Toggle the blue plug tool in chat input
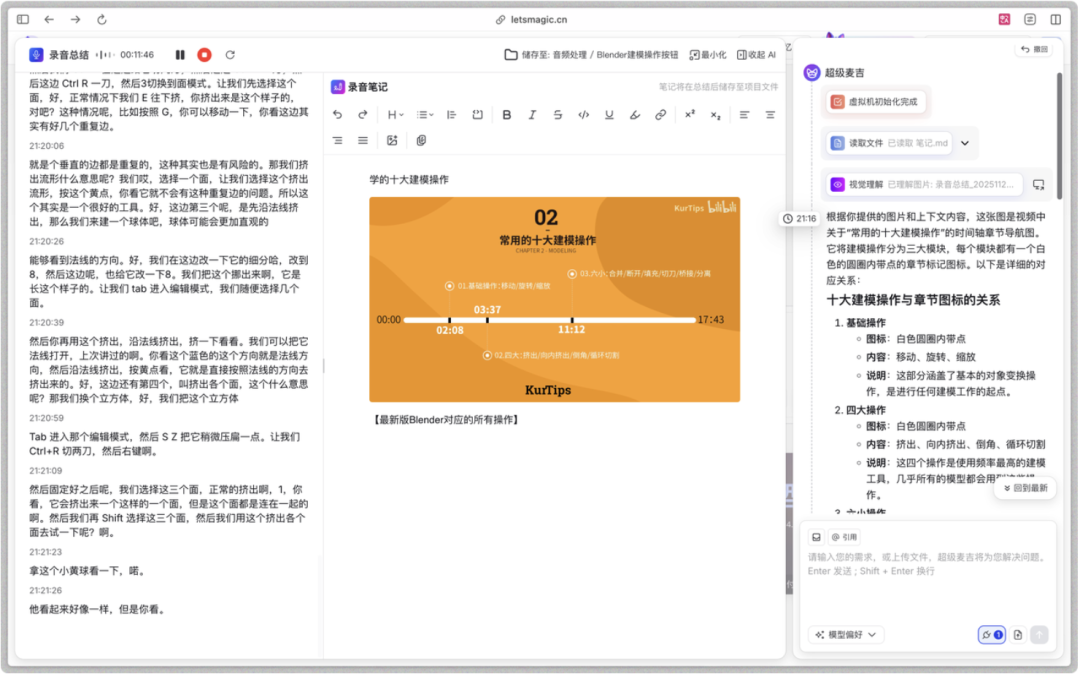1080x674 pixels. [990, 635]
